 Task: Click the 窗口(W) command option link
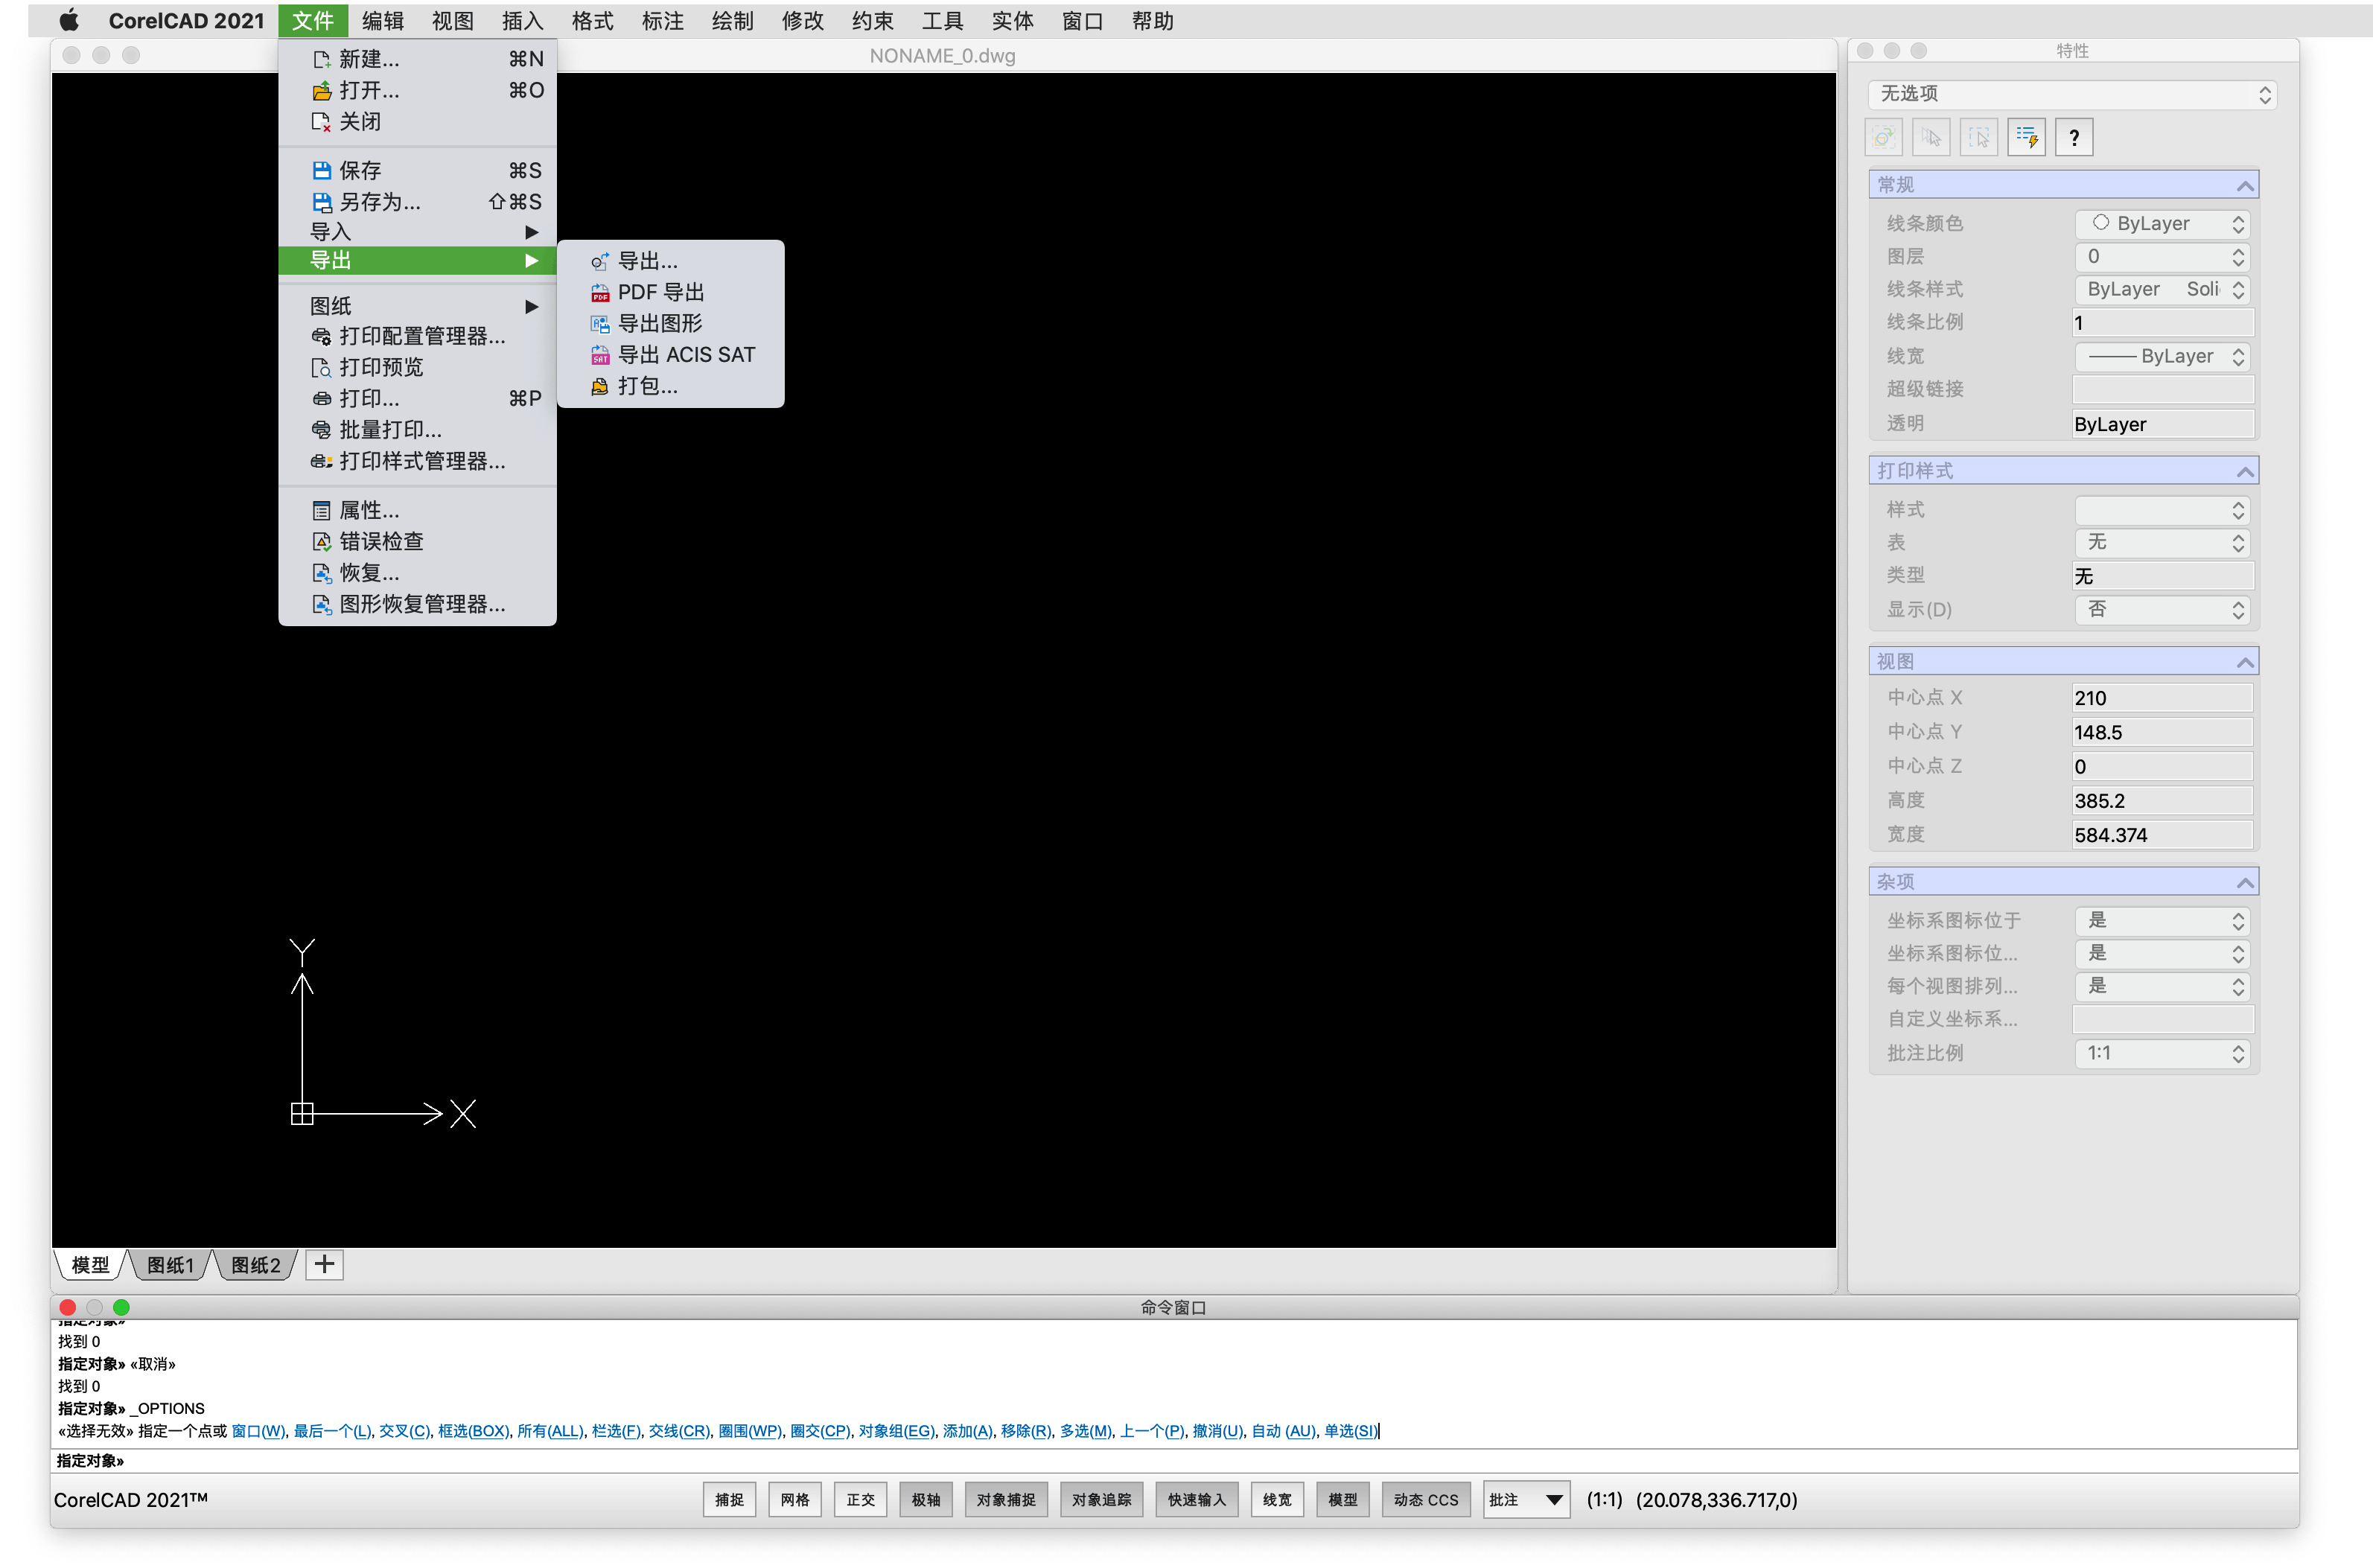(258, 1431)
